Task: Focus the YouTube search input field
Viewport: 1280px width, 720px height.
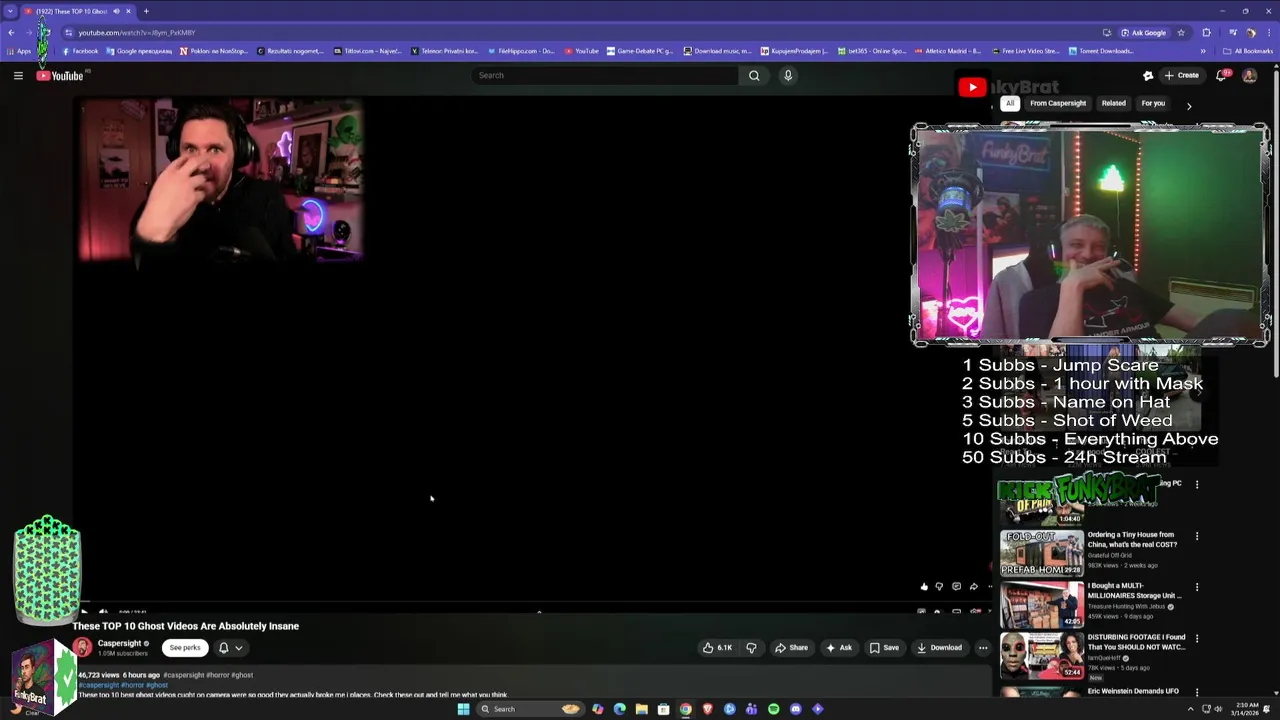Action: click(605, 75)
